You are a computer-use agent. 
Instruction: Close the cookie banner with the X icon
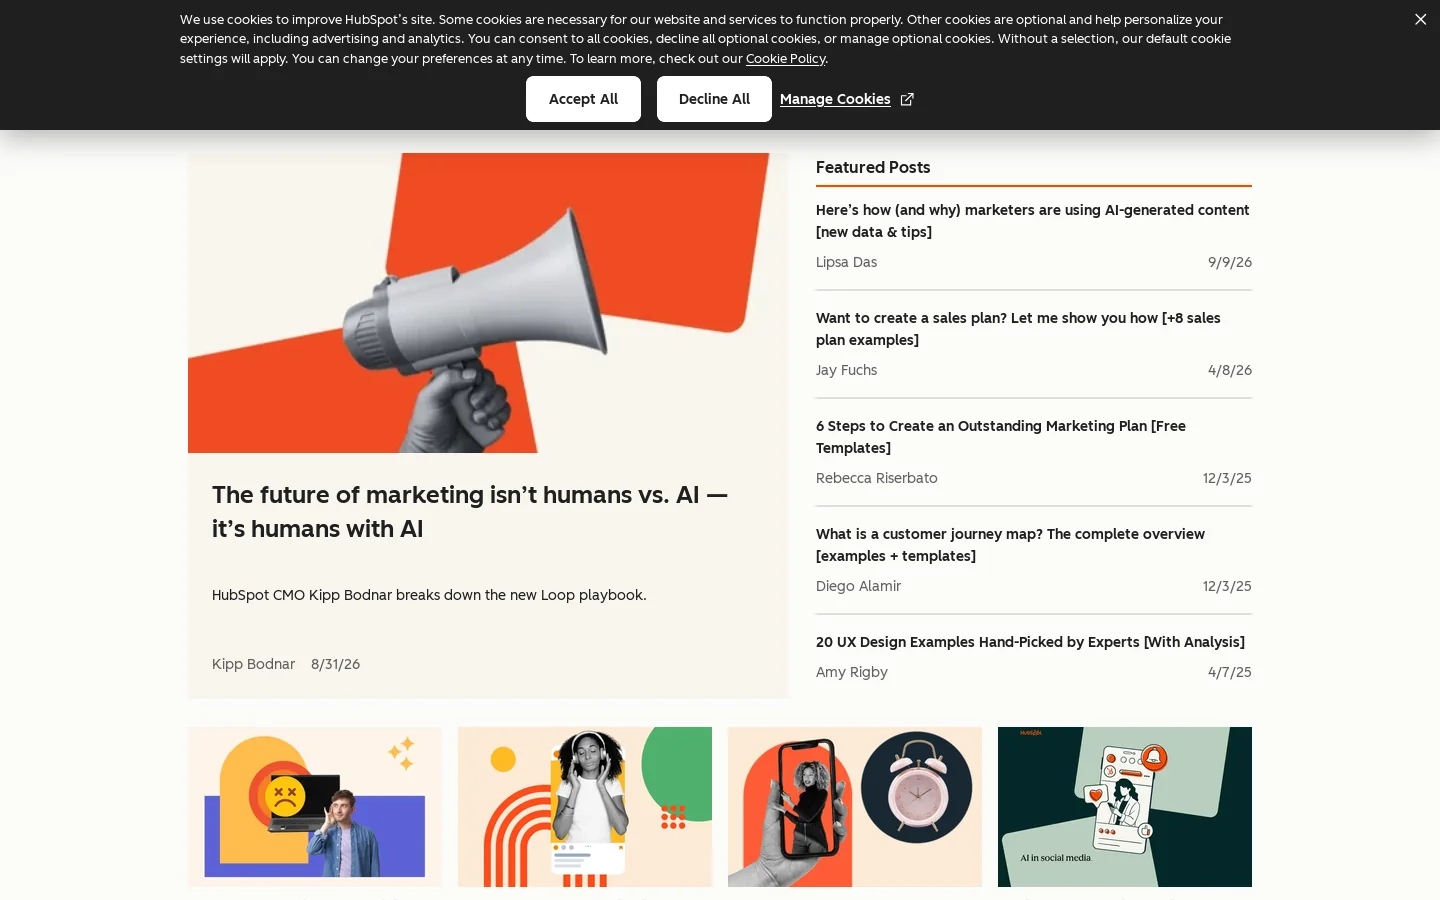1420,20
